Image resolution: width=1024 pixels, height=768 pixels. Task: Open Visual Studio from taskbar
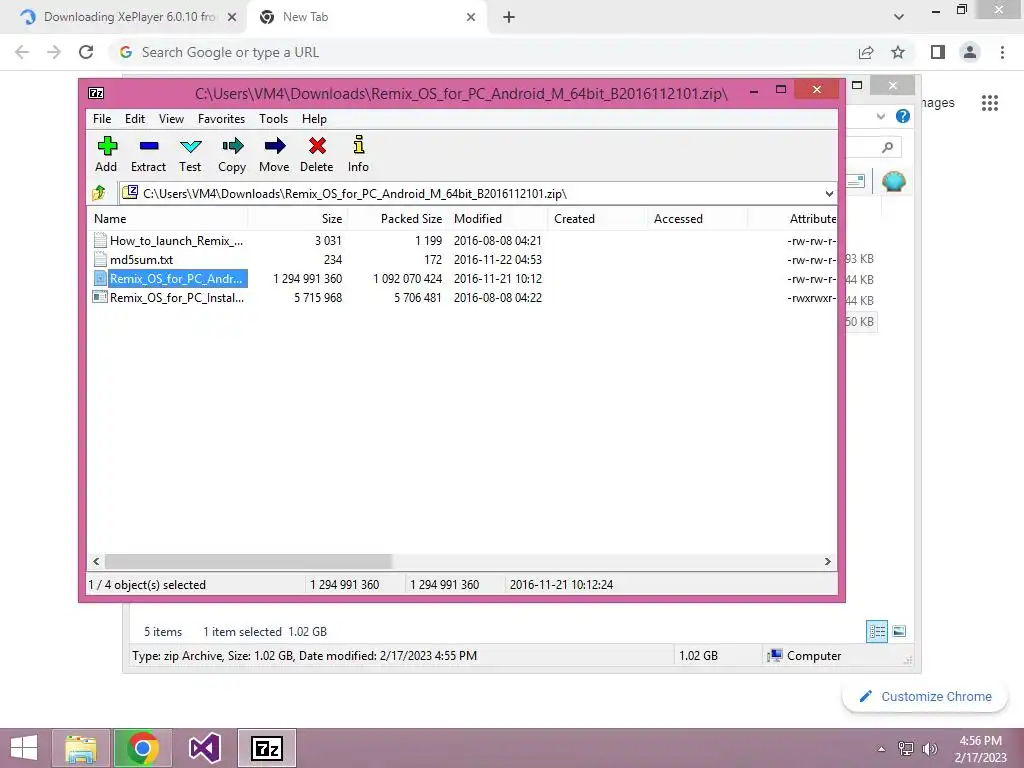(204, 748)
